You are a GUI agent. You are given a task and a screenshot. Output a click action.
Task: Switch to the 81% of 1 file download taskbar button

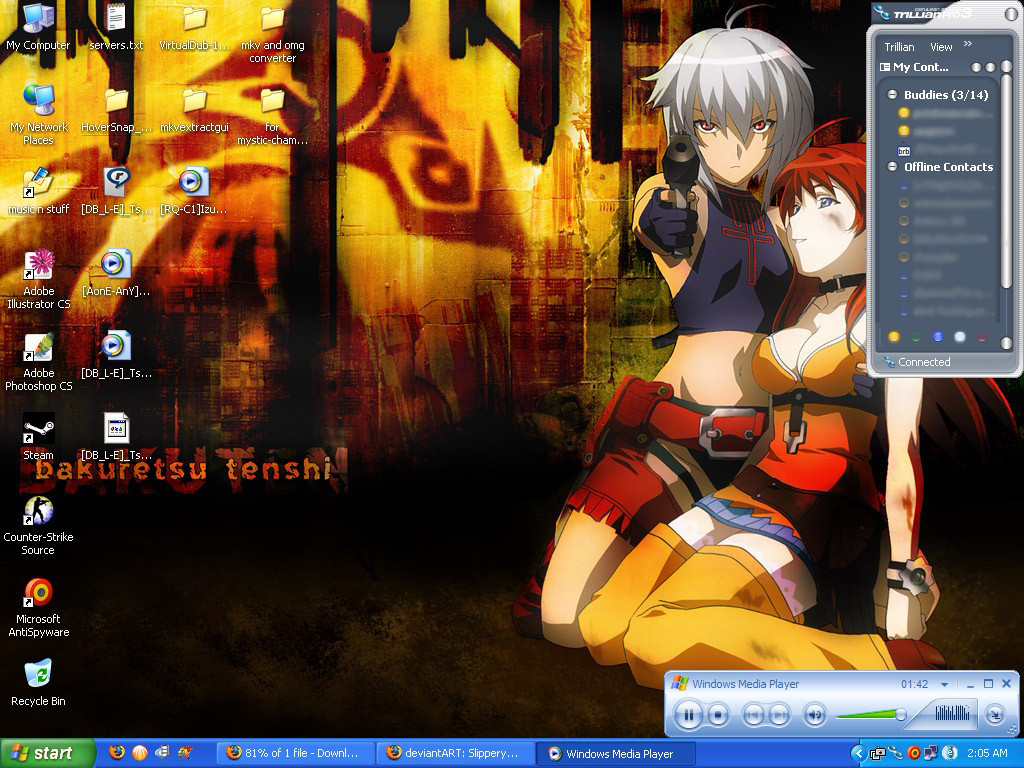[x=296, y=754]
